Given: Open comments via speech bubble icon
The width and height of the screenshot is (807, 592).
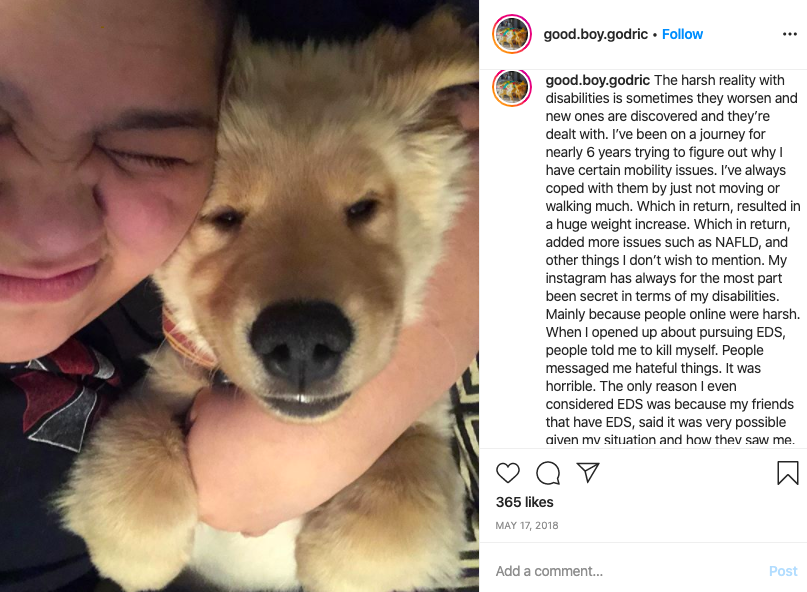Looking at the screenshot, I should point(548,473).
